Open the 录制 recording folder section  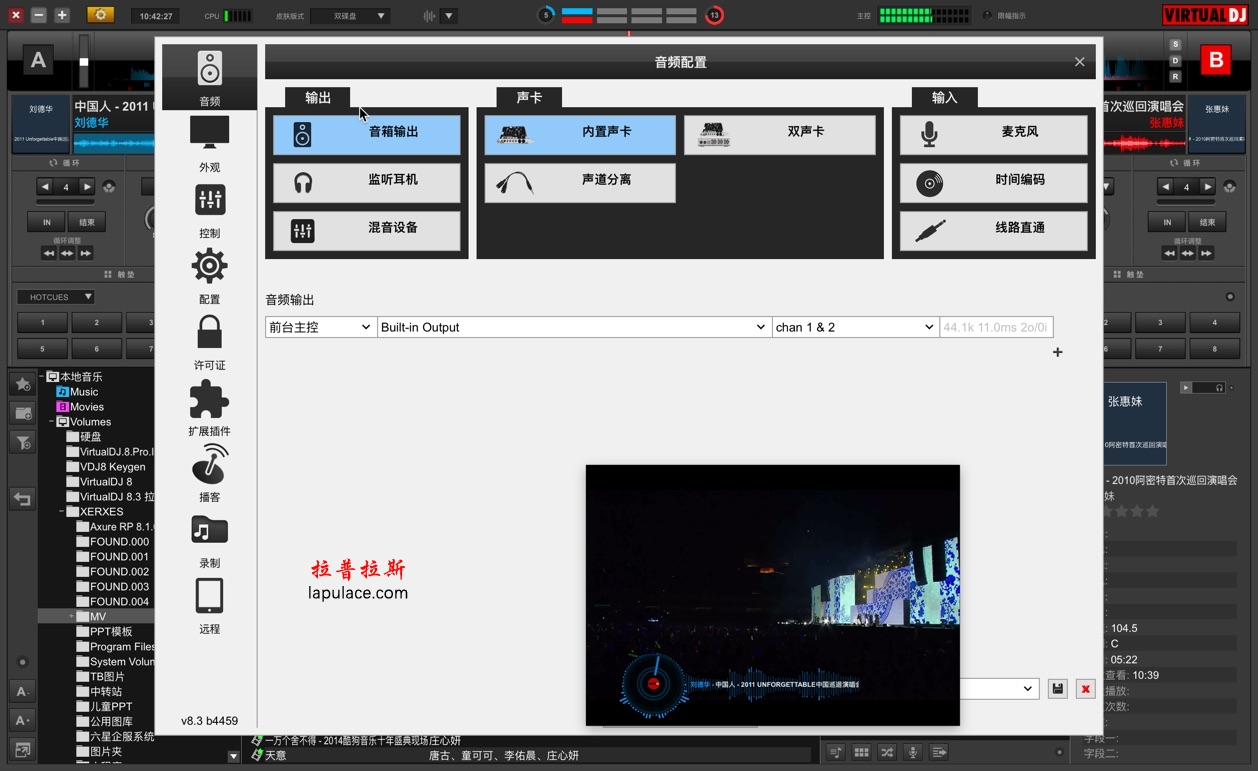tap(209, 539)
